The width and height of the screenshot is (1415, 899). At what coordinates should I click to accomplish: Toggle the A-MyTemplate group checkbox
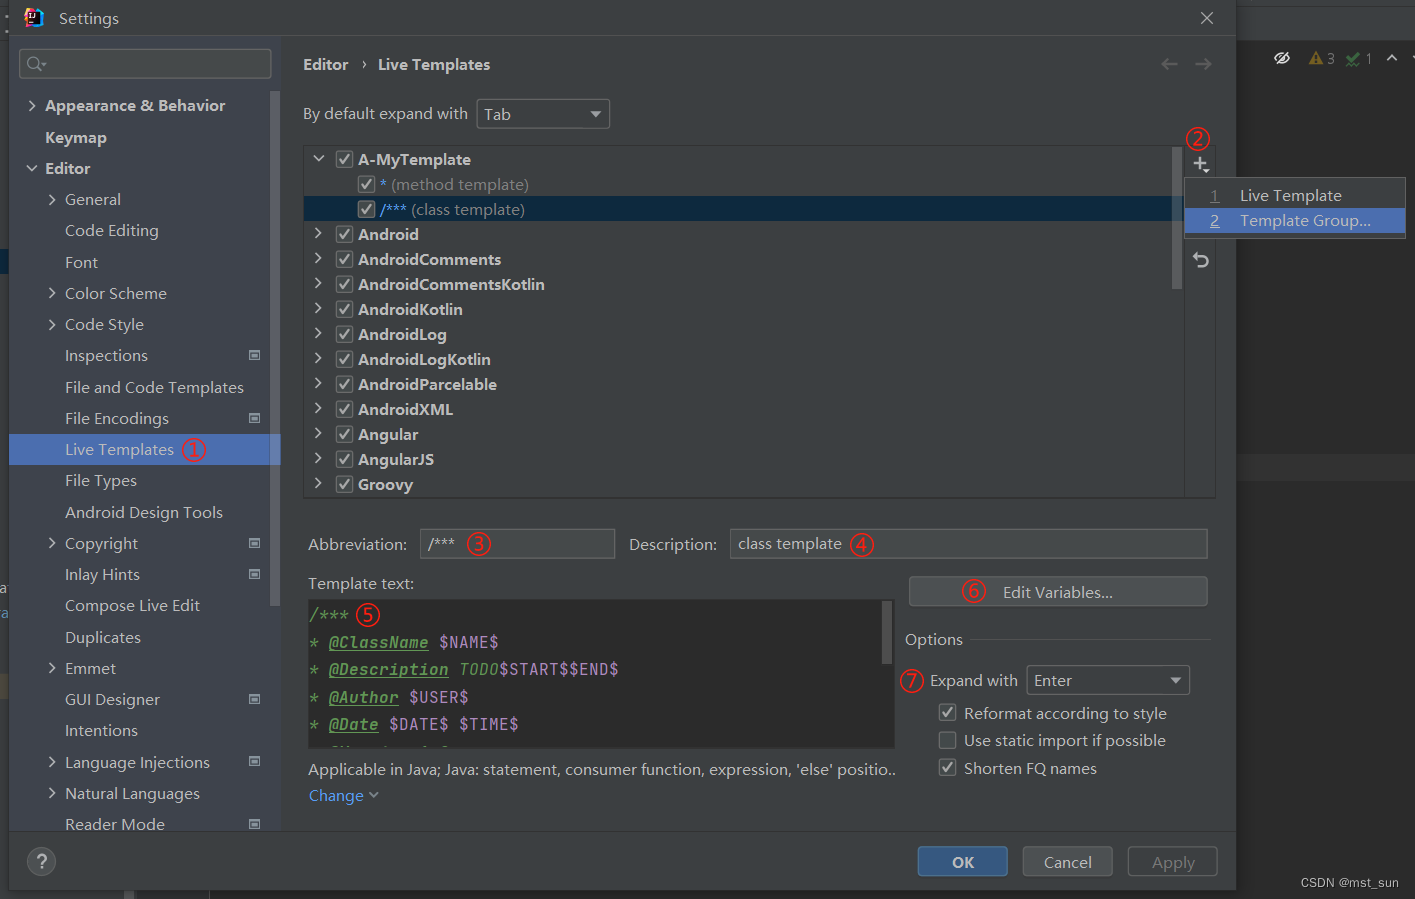tap(344, 159)
